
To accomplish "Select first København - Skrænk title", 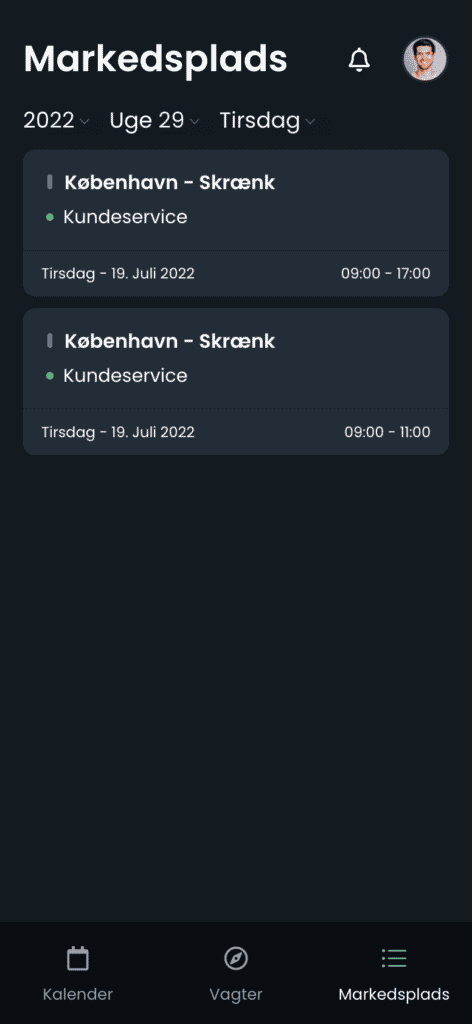I will click(170, 182).
